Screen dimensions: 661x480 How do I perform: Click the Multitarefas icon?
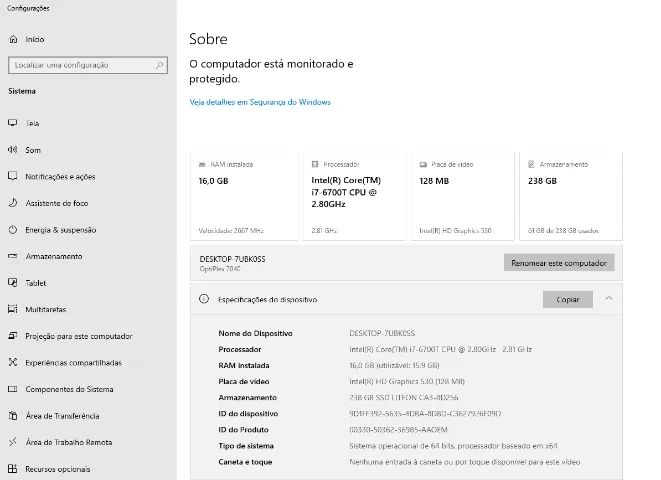tap(13, 309)
